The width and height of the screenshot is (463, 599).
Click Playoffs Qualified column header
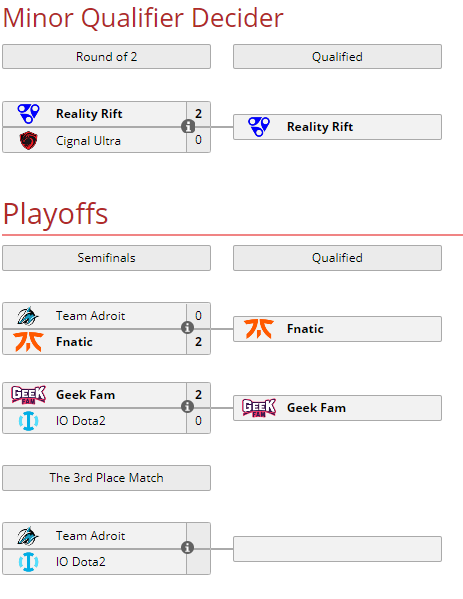(x=337, y=258)
